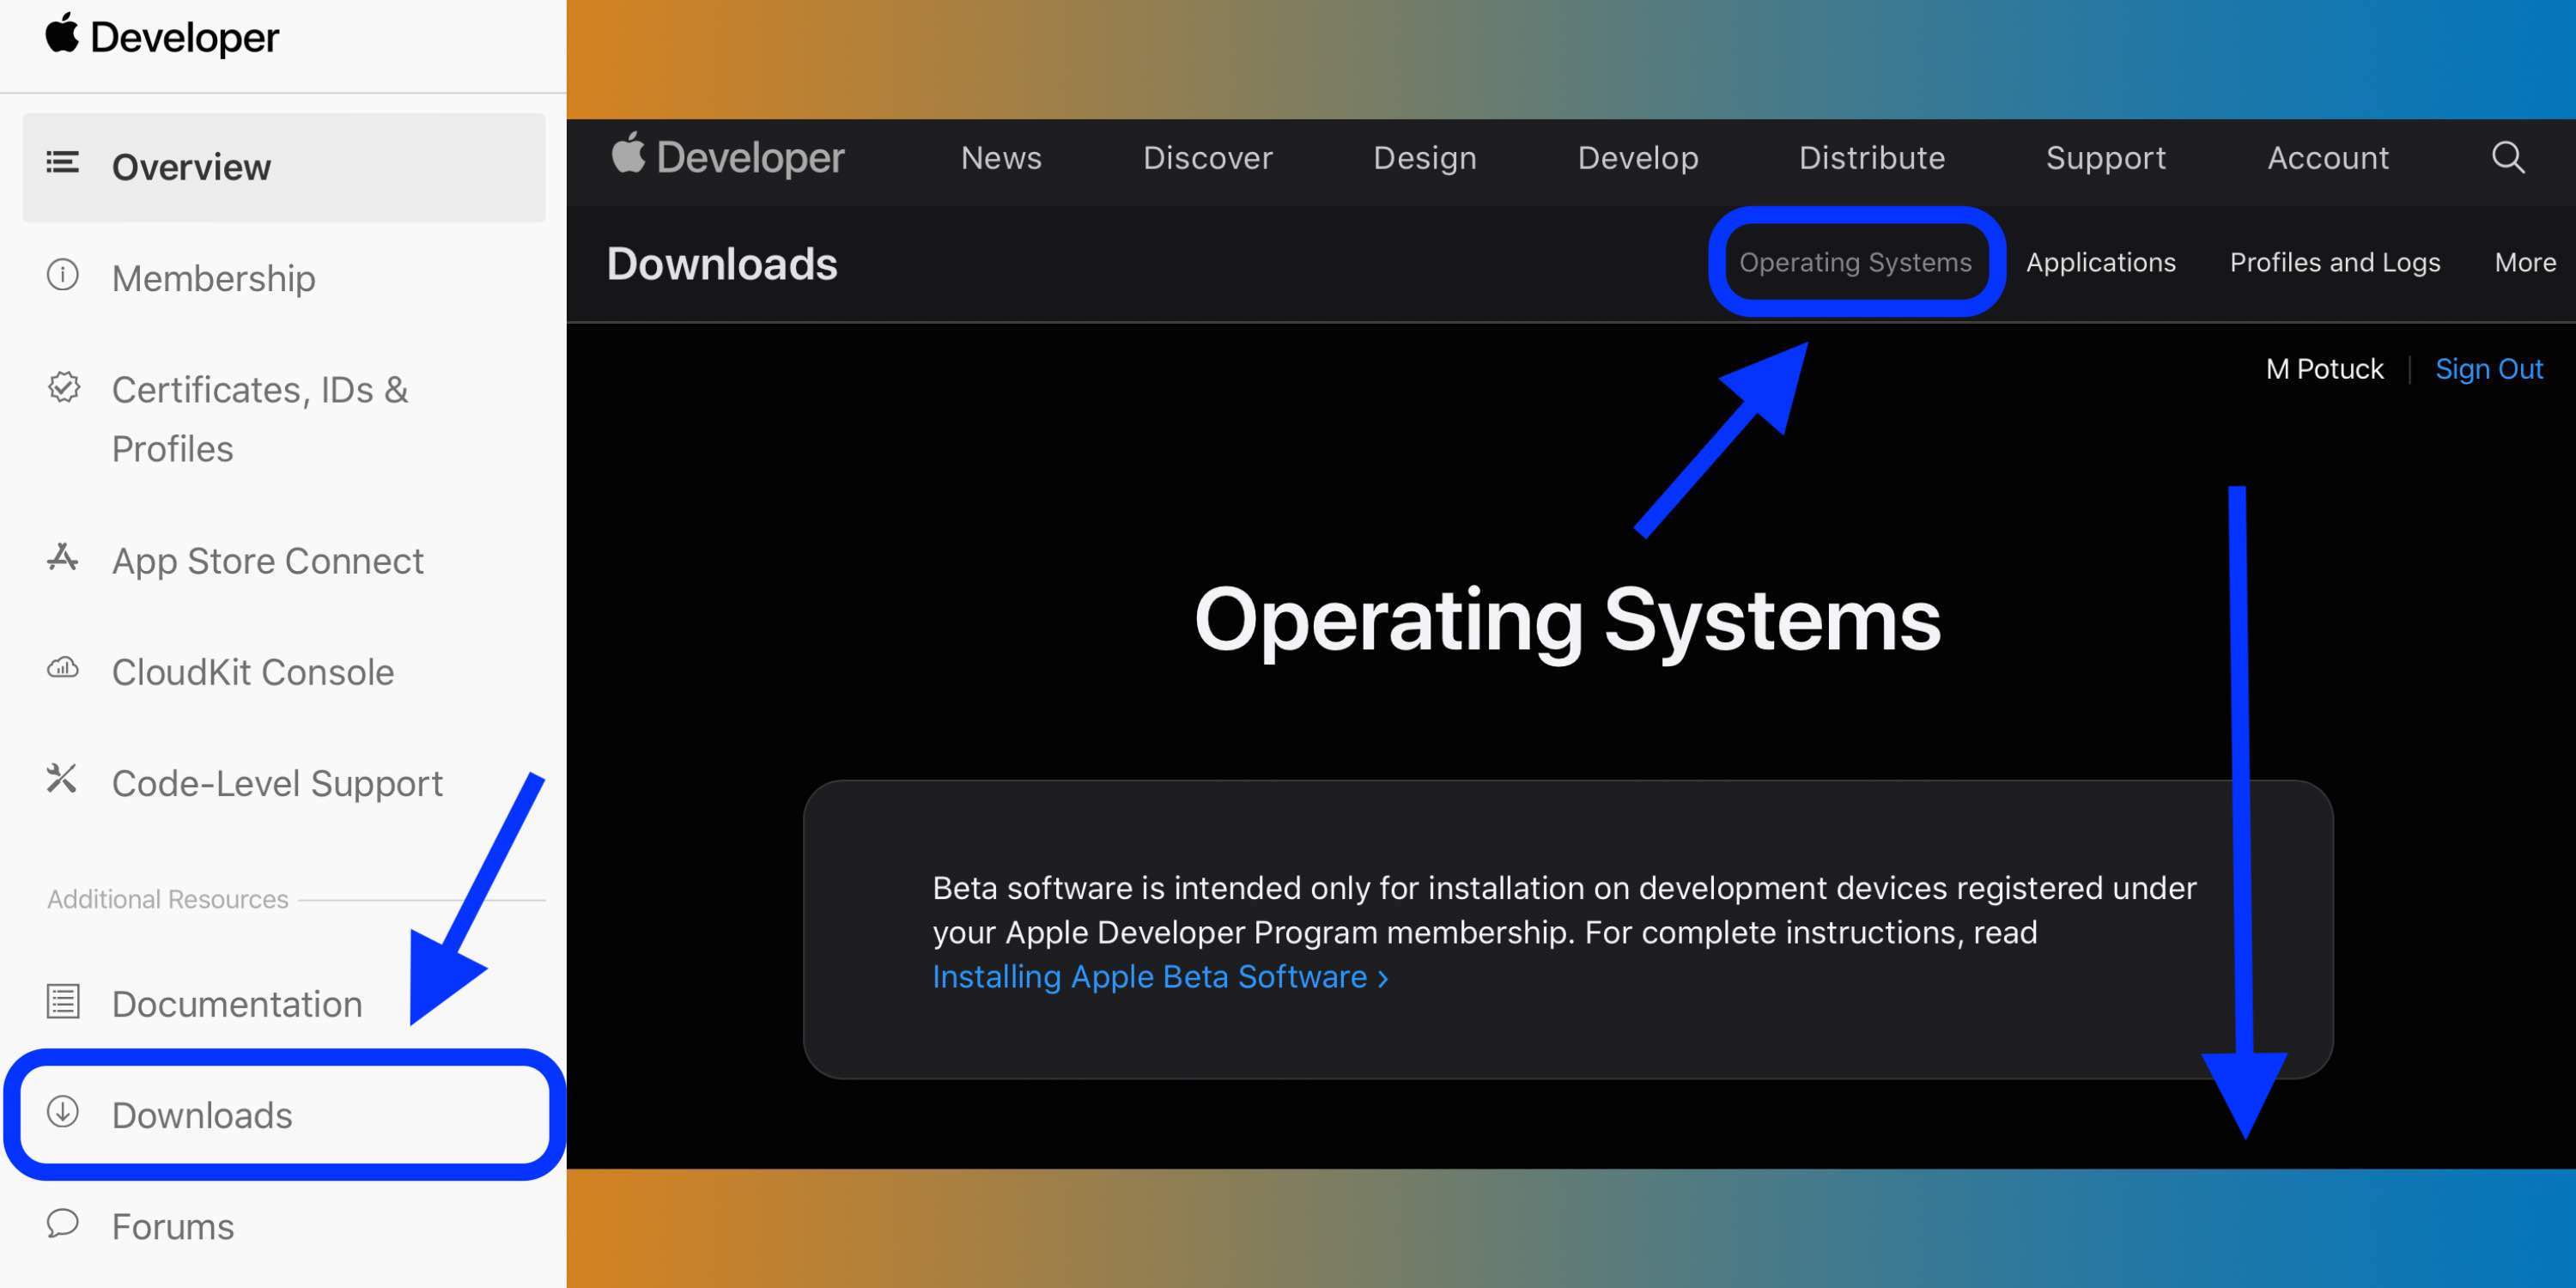This screenshot has width=2576, height=1288.
Task: Open Certificates, IDs & Profiles via badge icon
Action: pyautogui.click(x=62, y=386)
